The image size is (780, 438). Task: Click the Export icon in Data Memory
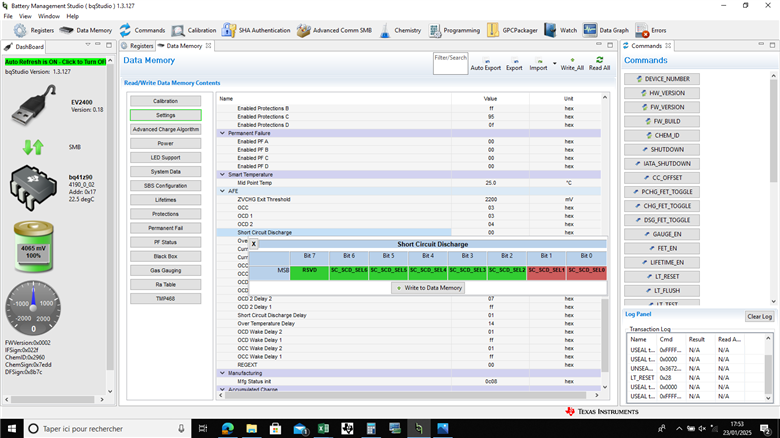click(515, 60)
